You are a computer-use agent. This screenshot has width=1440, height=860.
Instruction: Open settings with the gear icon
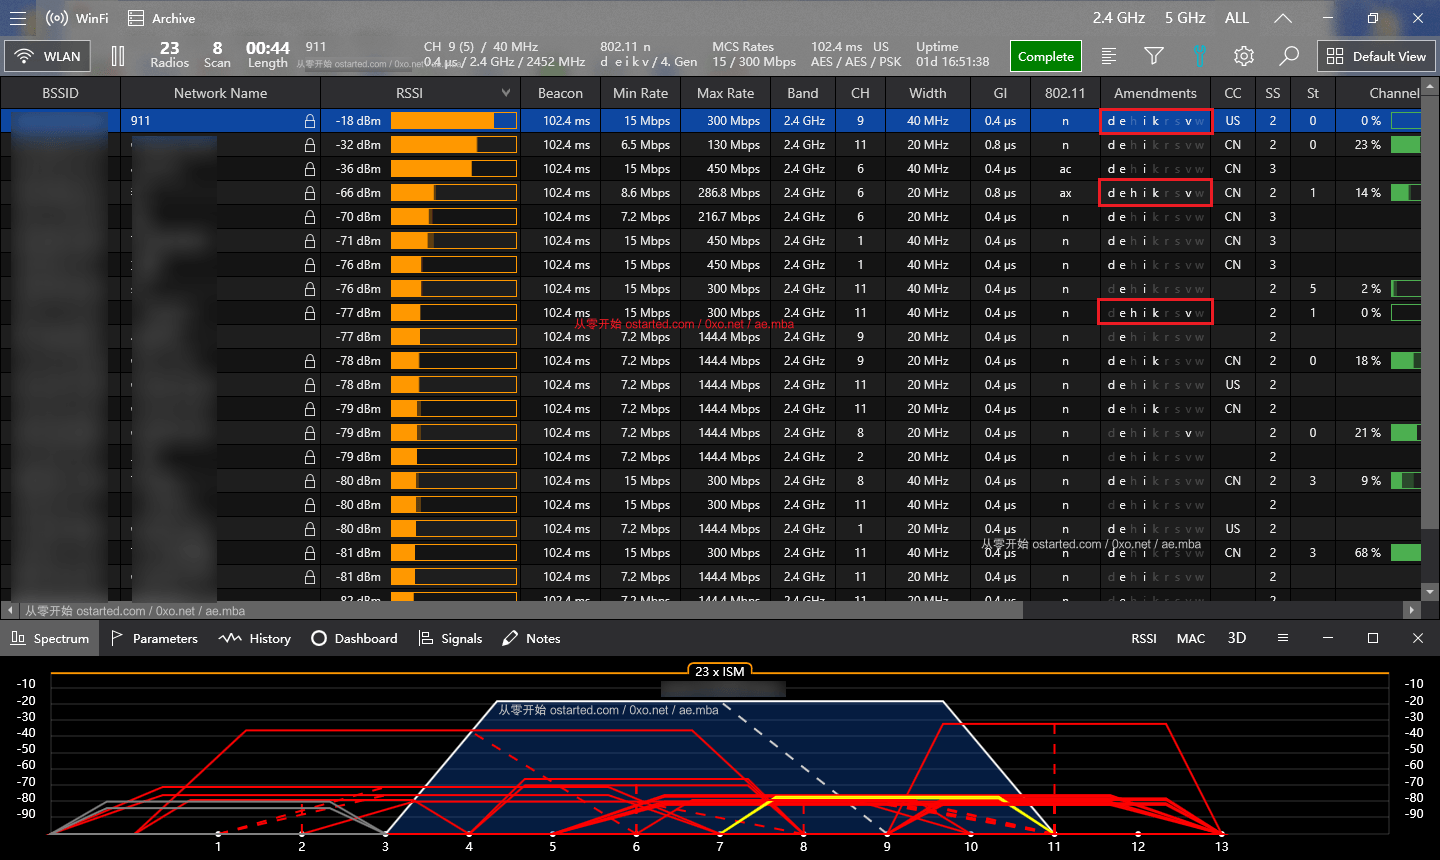click(1244, 56)
